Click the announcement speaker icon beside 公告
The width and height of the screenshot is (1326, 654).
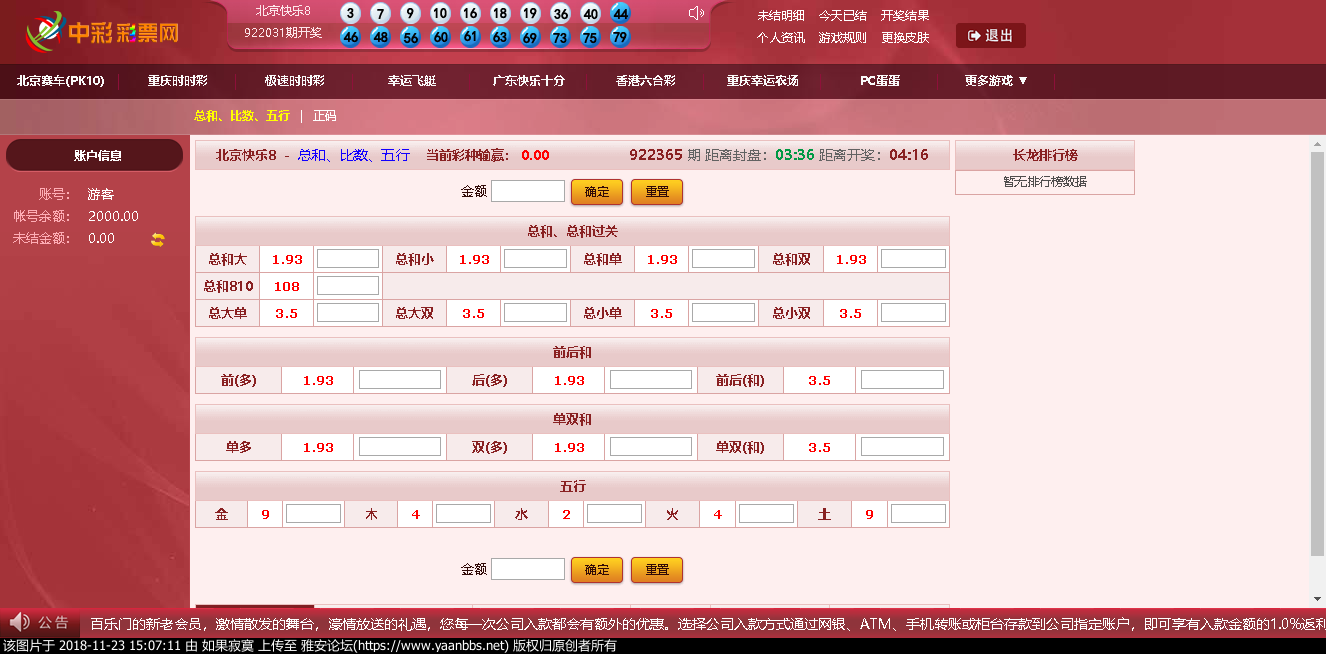coord(19,622)
